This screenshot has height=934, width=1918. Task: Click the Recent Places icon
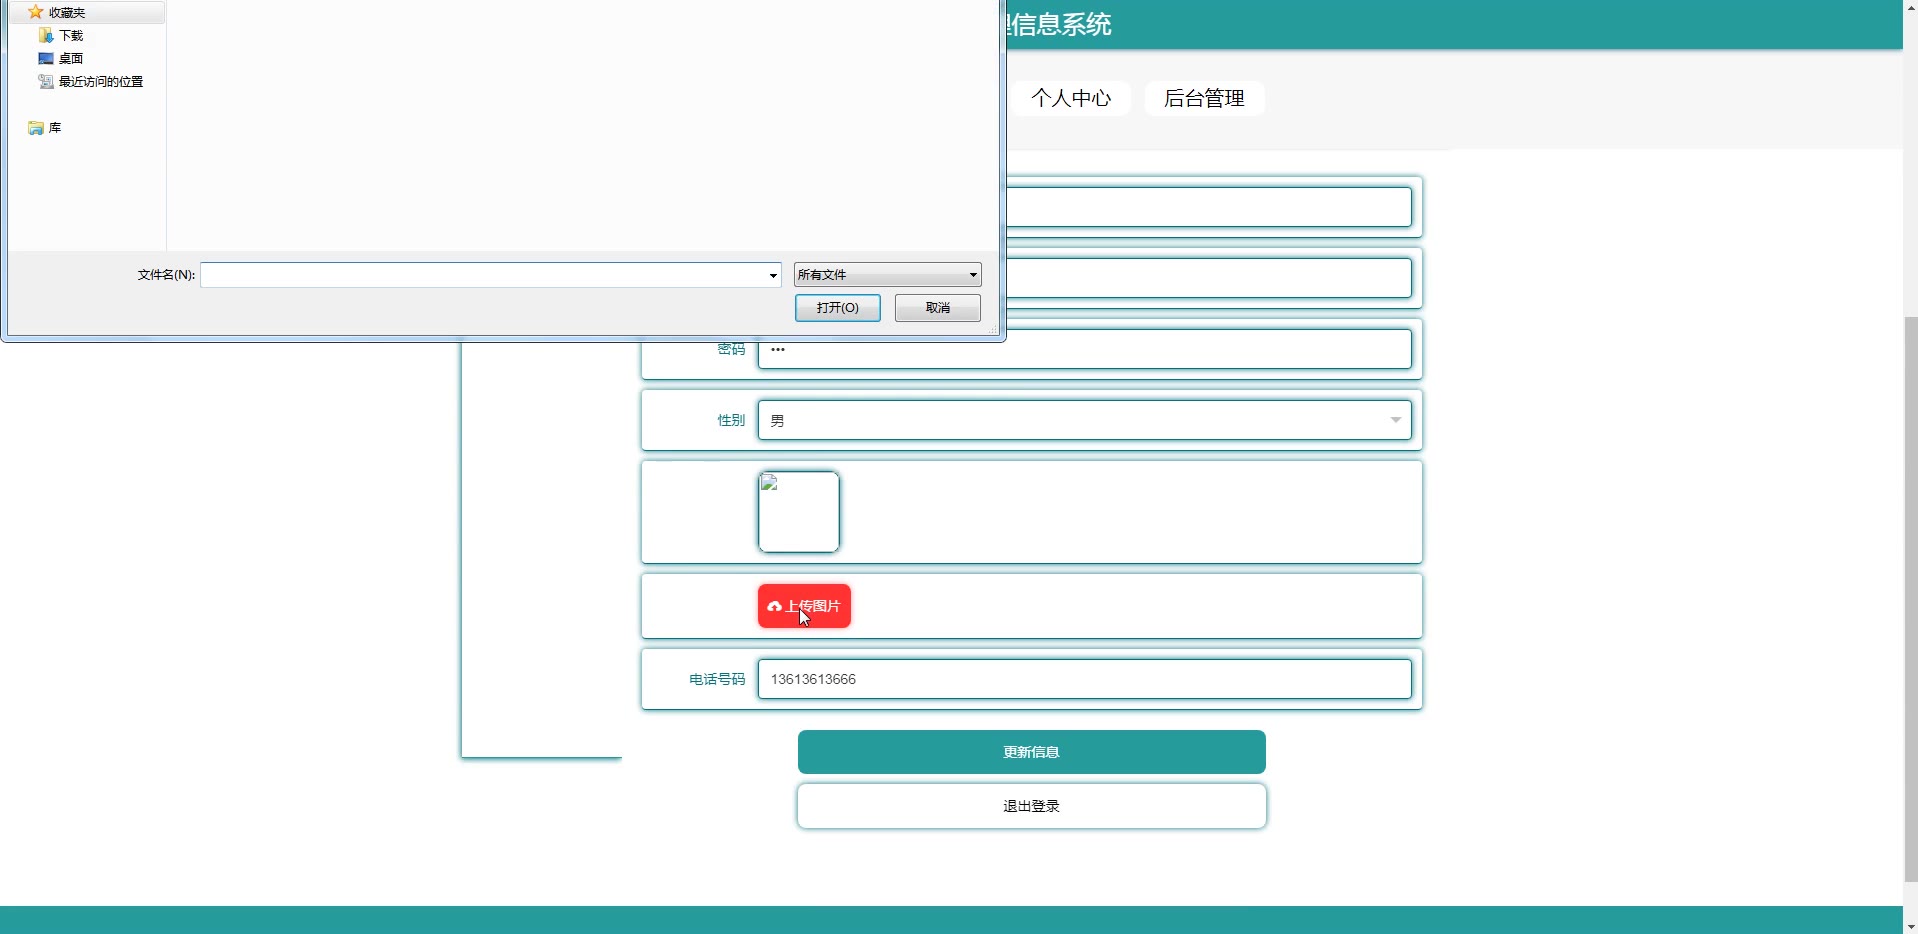(x=46, y=81)
